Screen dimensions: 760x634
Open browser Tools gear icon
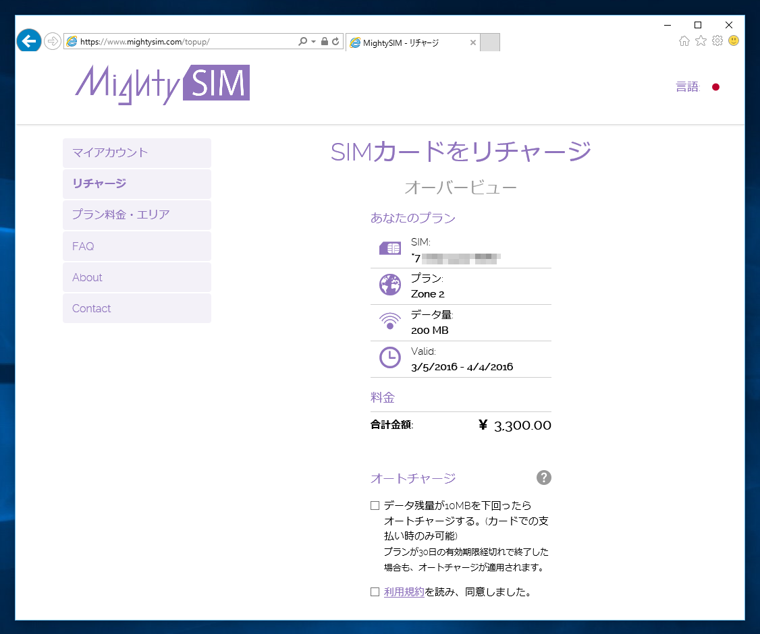717,41
